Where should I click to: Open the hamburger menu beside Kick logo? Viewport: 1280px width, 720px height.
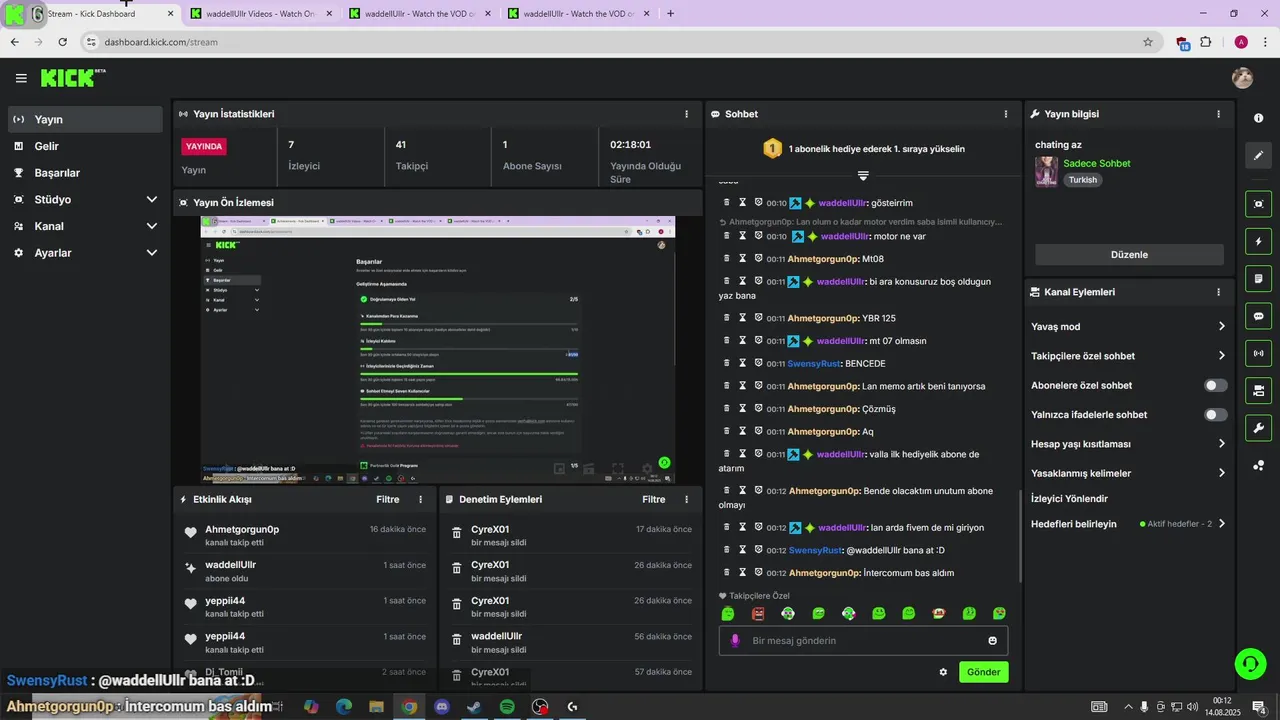pos(21,78)
